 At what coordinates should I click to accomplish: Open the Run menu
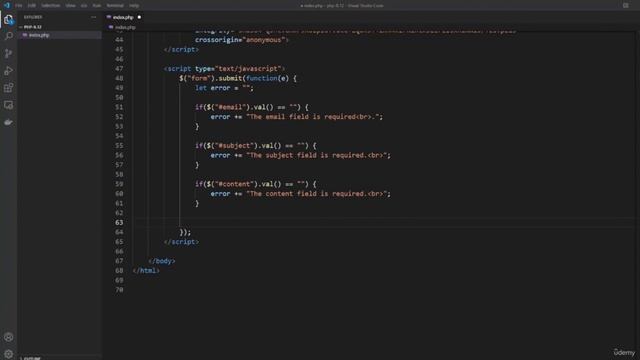click(x=97, y=6)
